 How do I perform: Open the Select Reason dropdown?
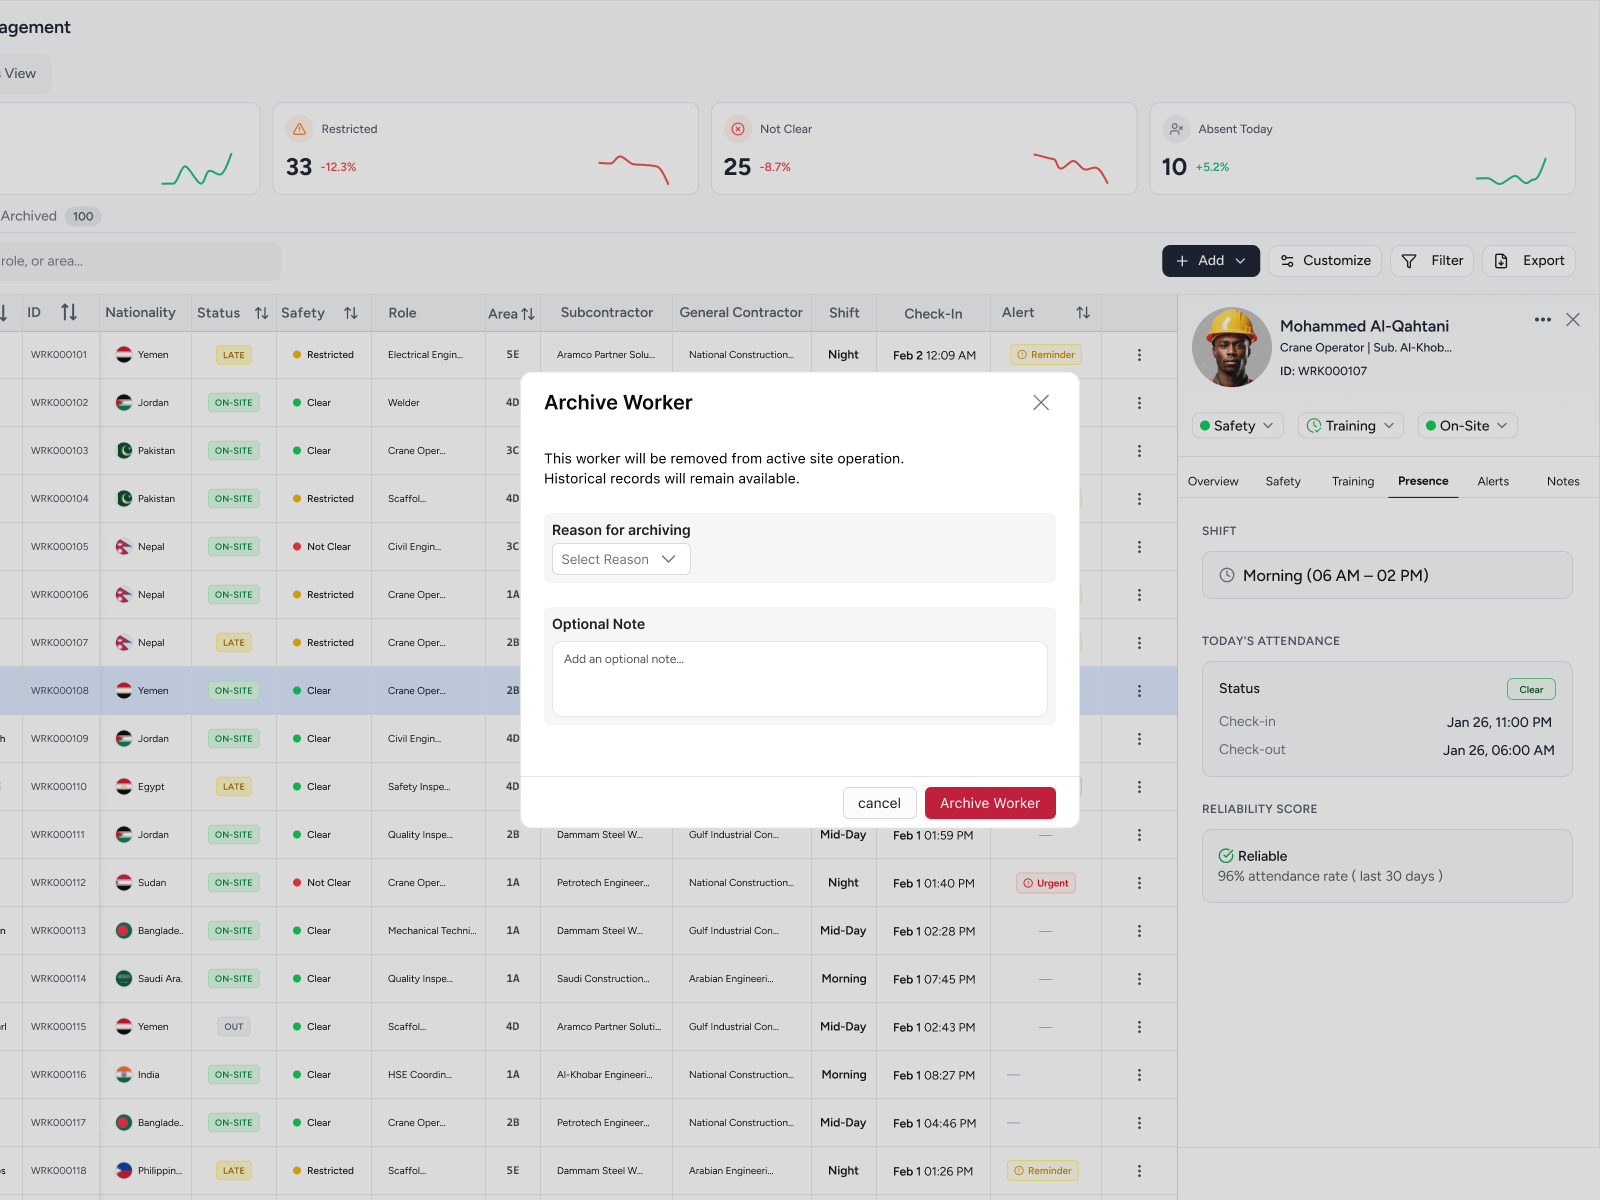click(620, 559)
